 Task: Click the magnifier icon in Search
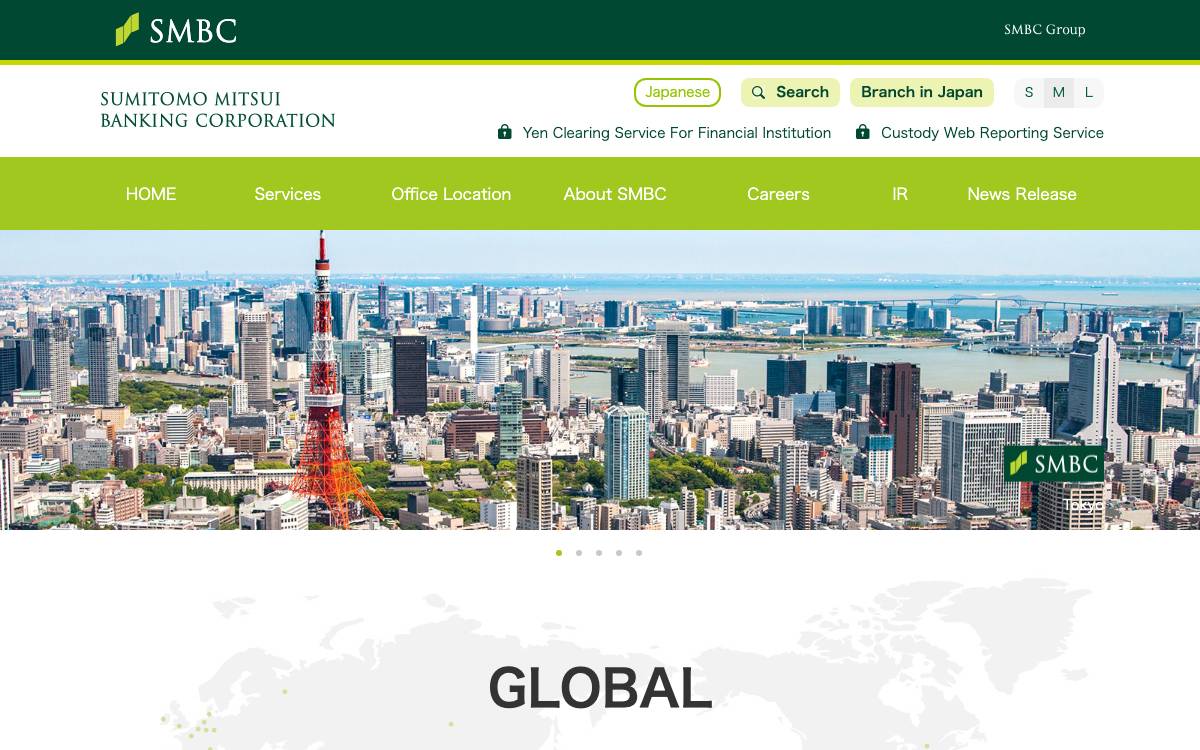759,92
